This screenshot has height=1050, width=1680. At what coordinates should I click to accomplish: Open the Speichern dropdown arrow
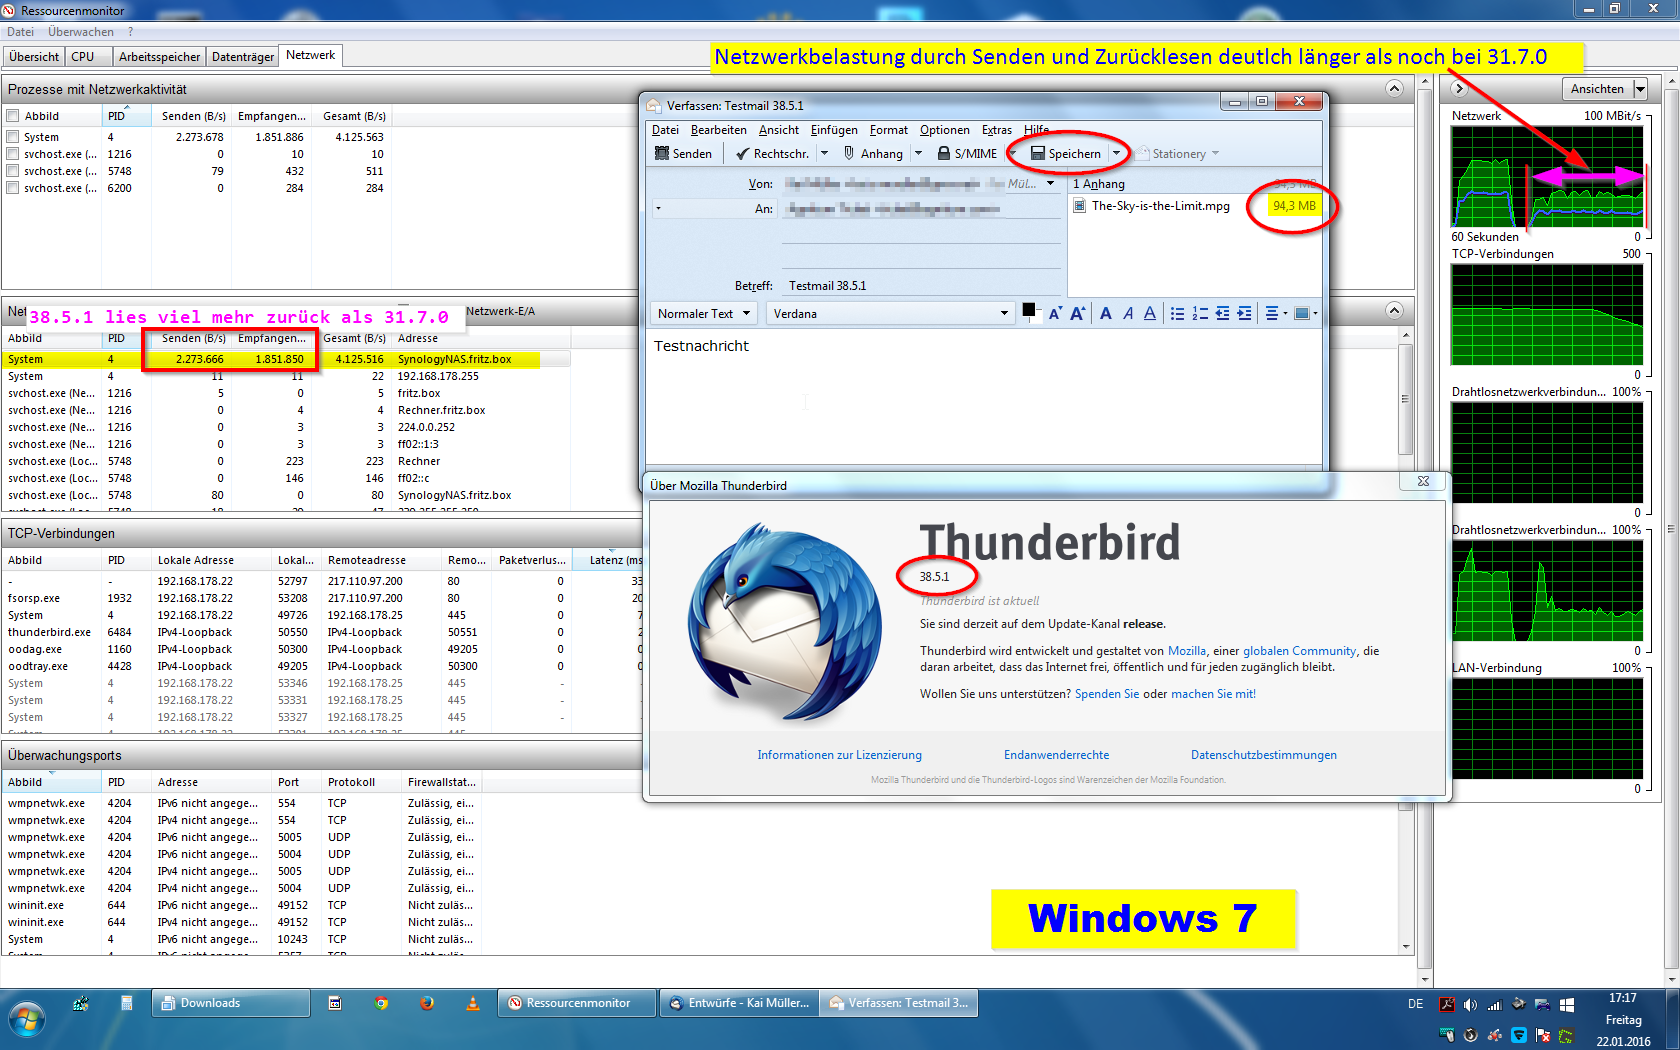[x=1116, y=154]
